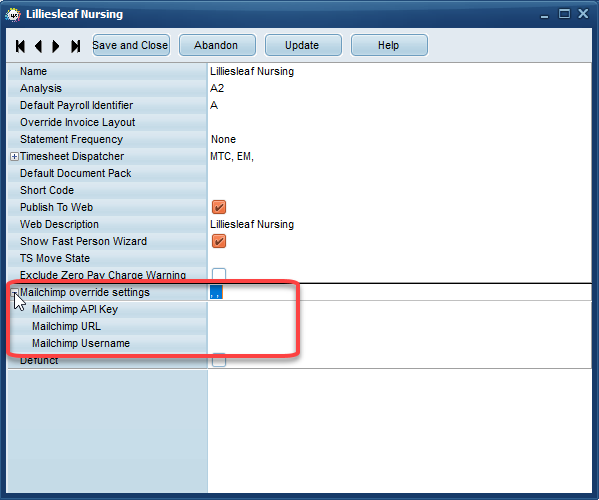The width and height of the screenshot is (599, 500).
Task: Go to first record arrow
Action: click(20, 46)
